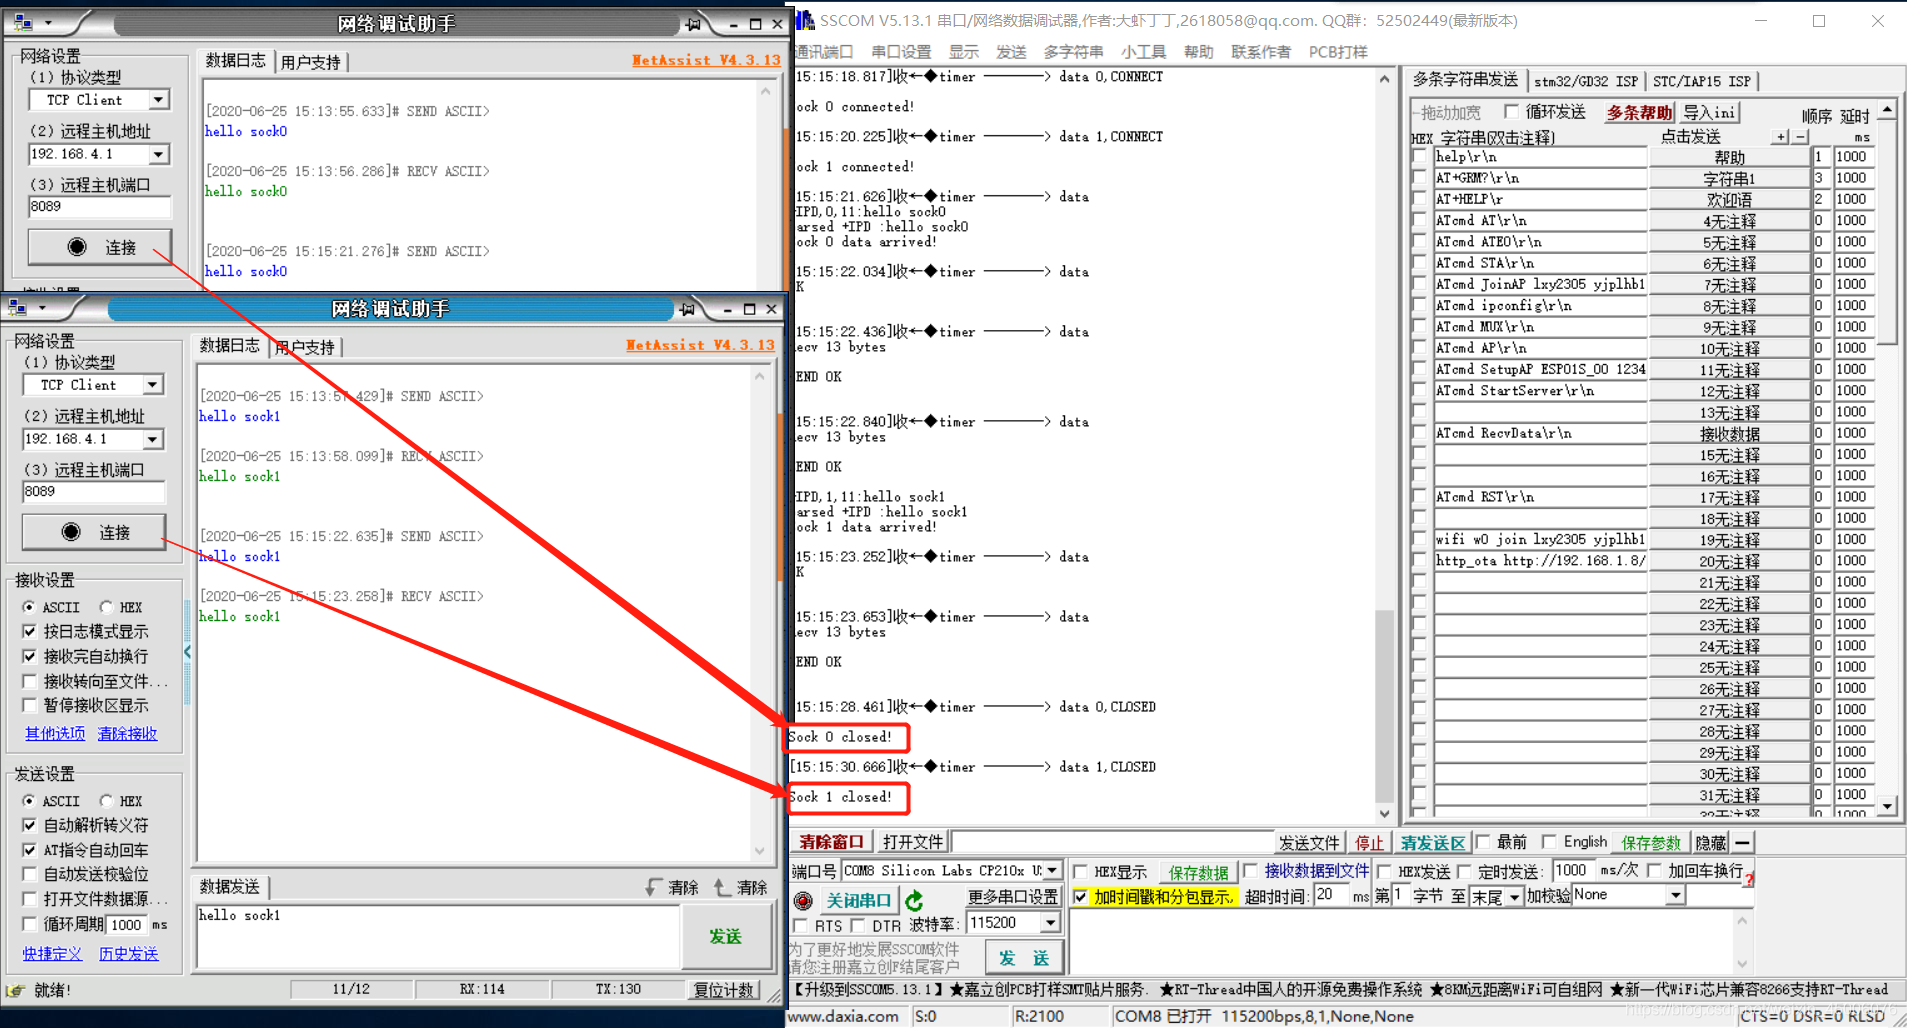Enable HEX显示 checkbox in SSCOM
Screen dimensions: 1907x1028
[x=1080, y=872]
